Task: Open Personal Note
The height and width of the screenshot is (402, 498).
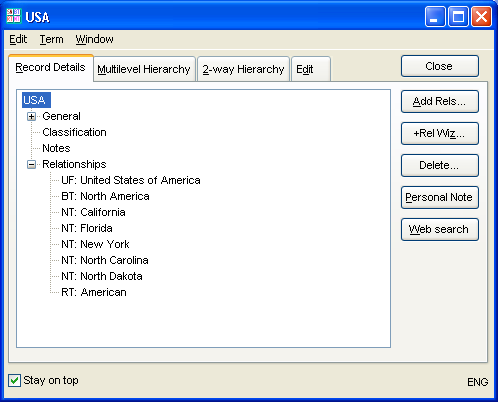Action: (440, 197)
